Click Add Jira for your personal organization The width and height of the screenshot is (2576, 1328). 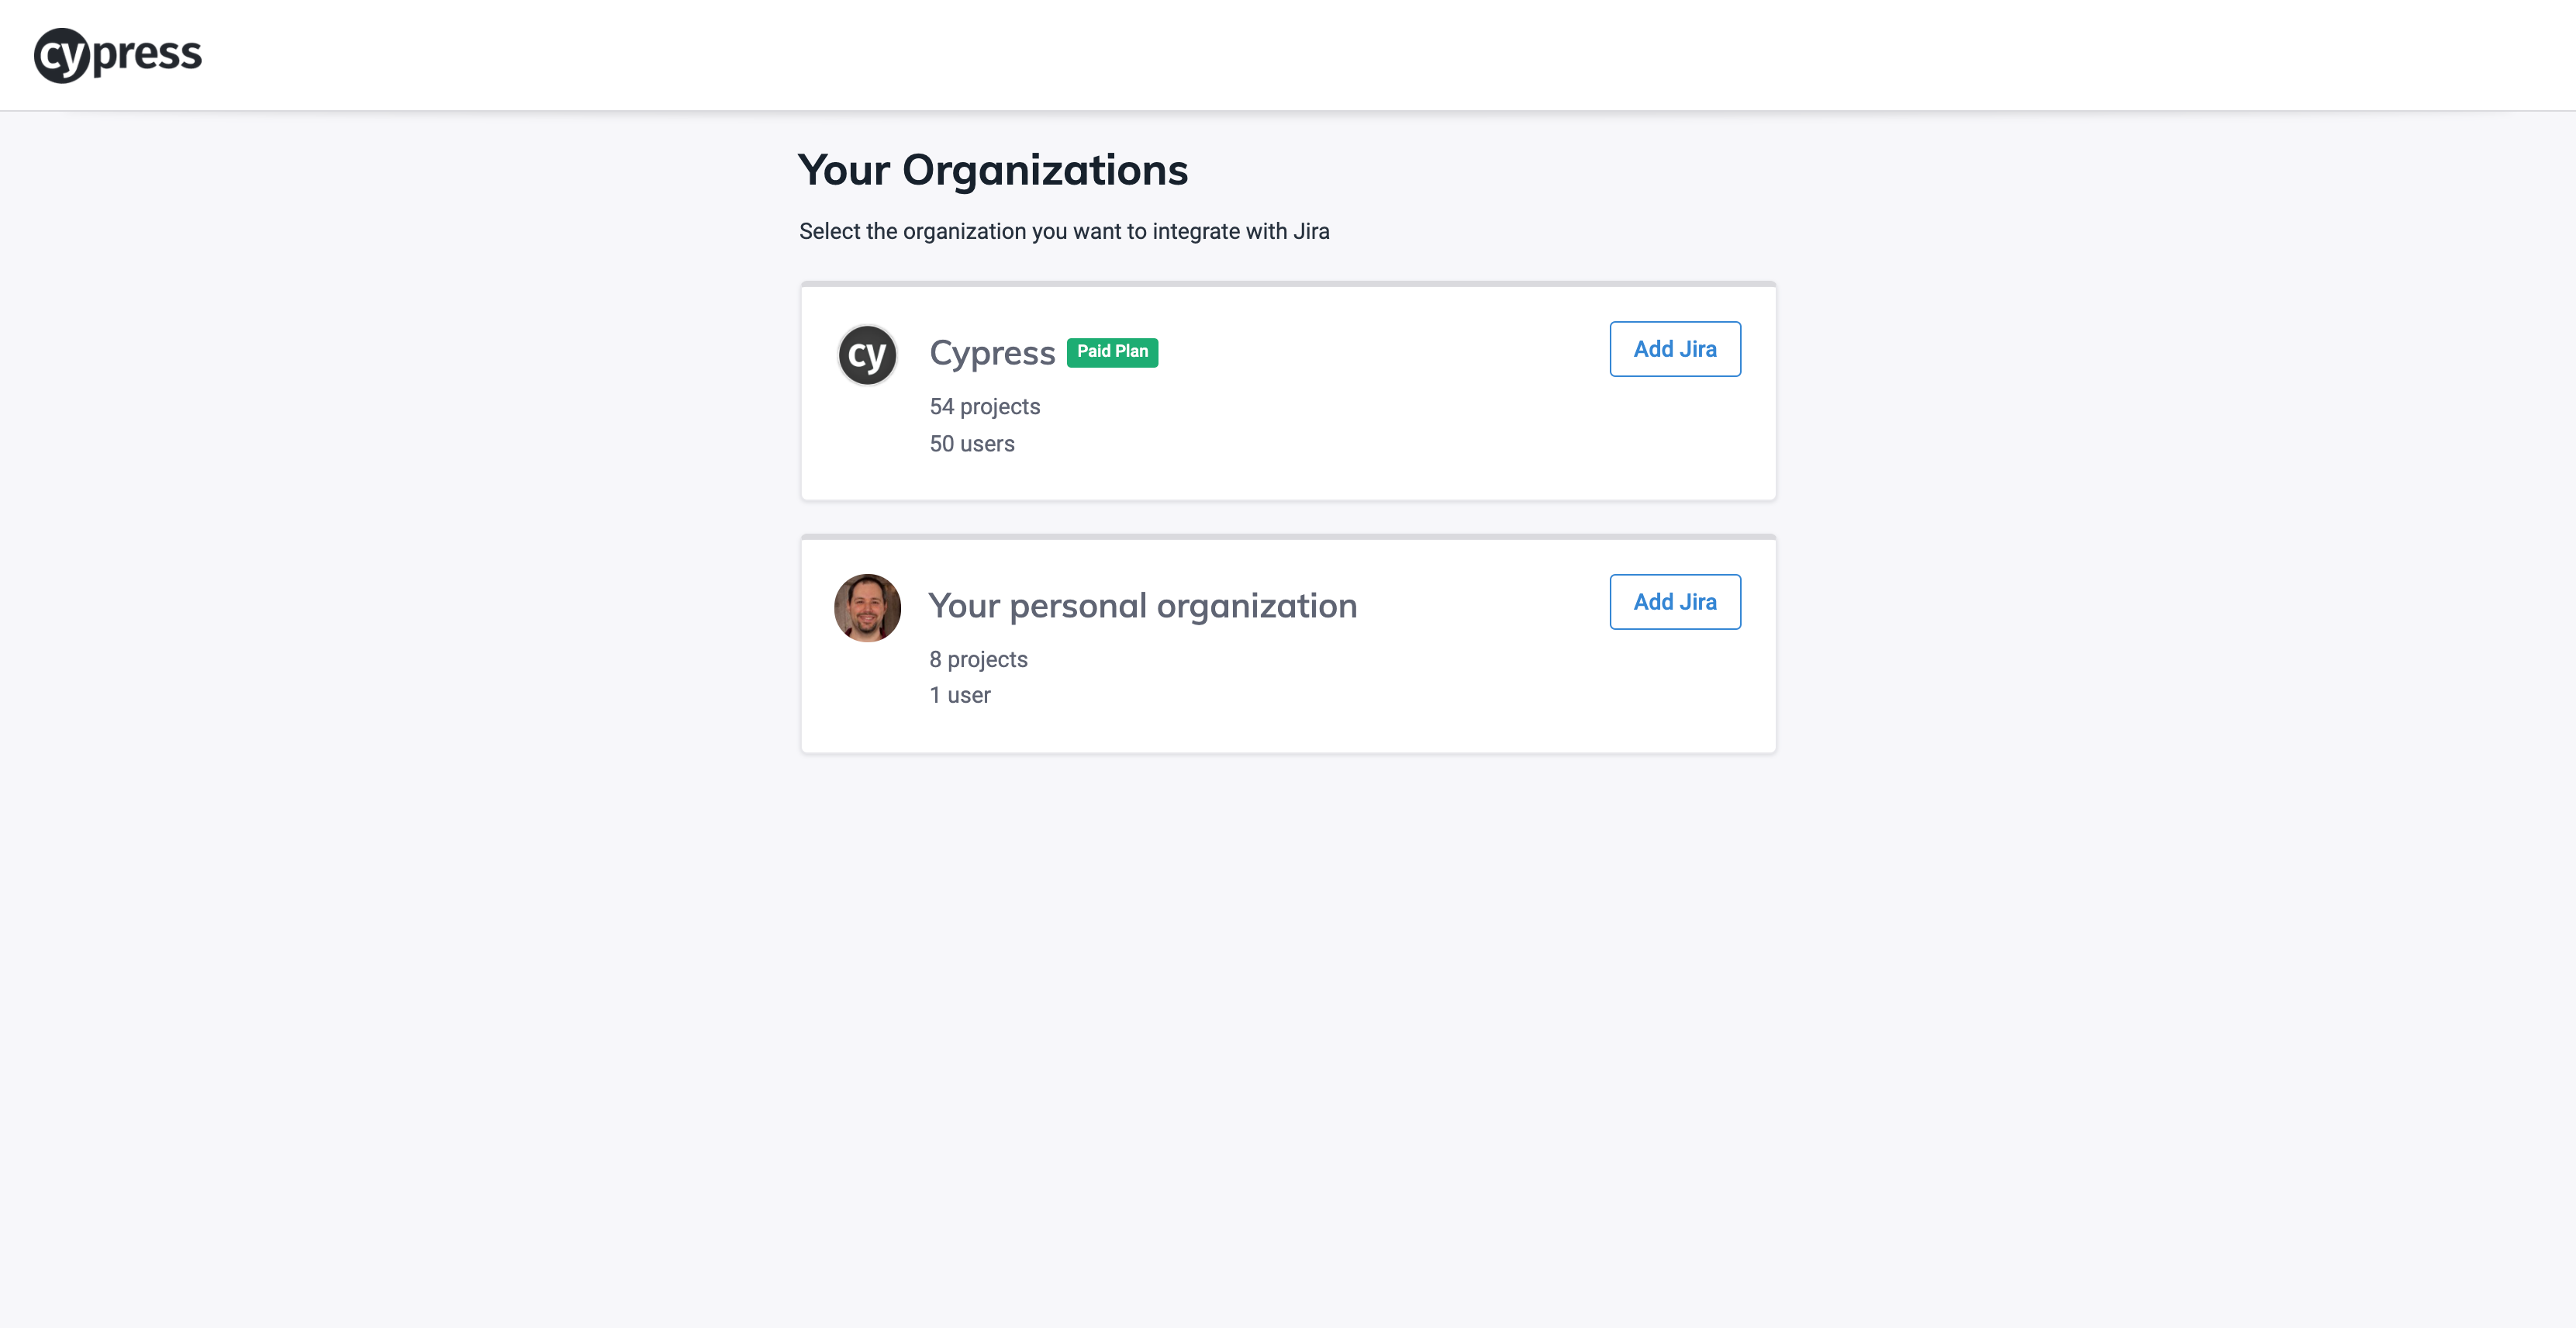point(1674,602)
